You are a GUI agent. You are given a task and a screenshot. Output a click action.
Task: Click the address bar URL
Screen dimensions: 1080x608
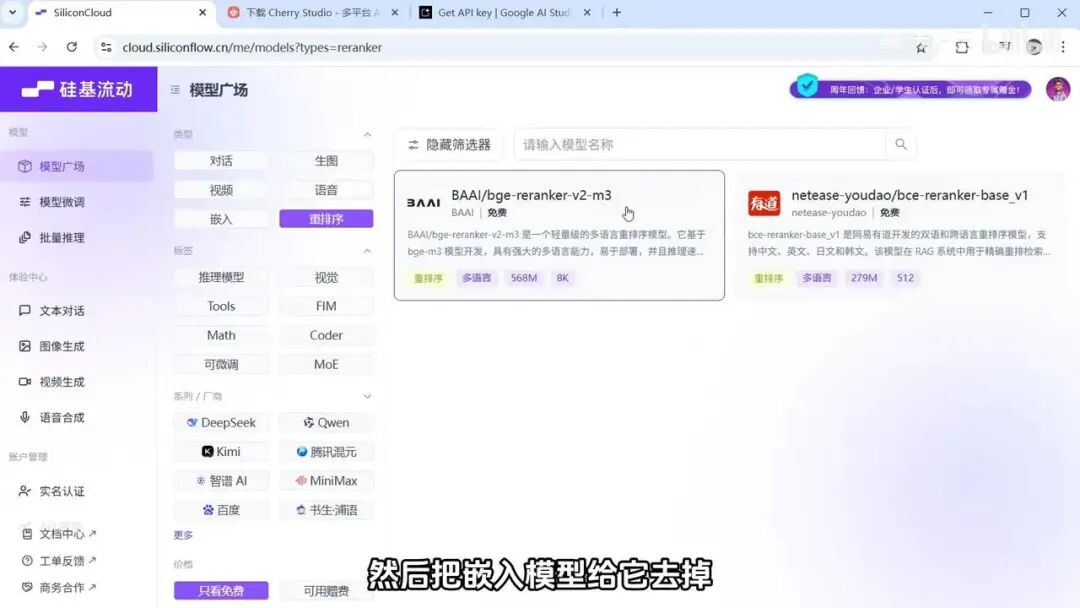coord(252,48)
